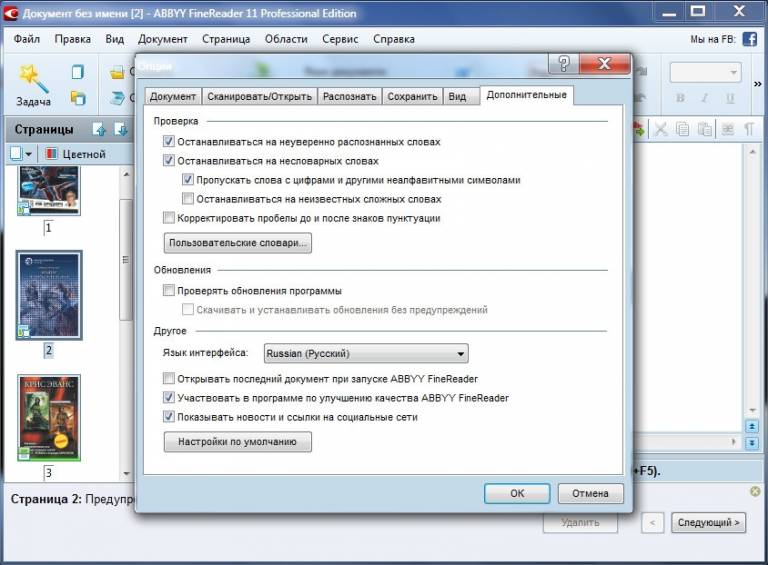Switch to Сканировать/Открыть tab
The height and width of the screenshot is (565, 768).
coord(259,96)
